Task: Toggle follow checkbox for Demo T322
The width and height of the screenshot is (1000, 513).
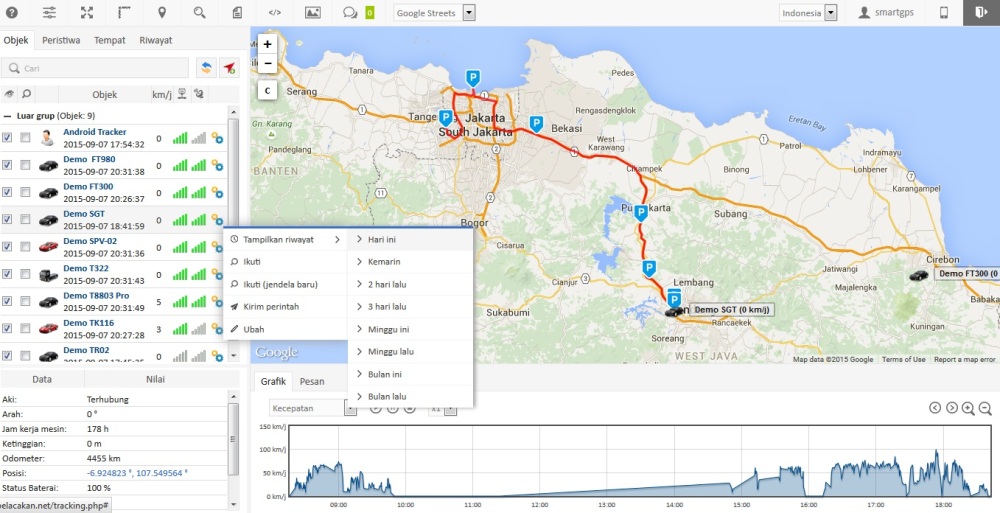Action: point(26,274)
